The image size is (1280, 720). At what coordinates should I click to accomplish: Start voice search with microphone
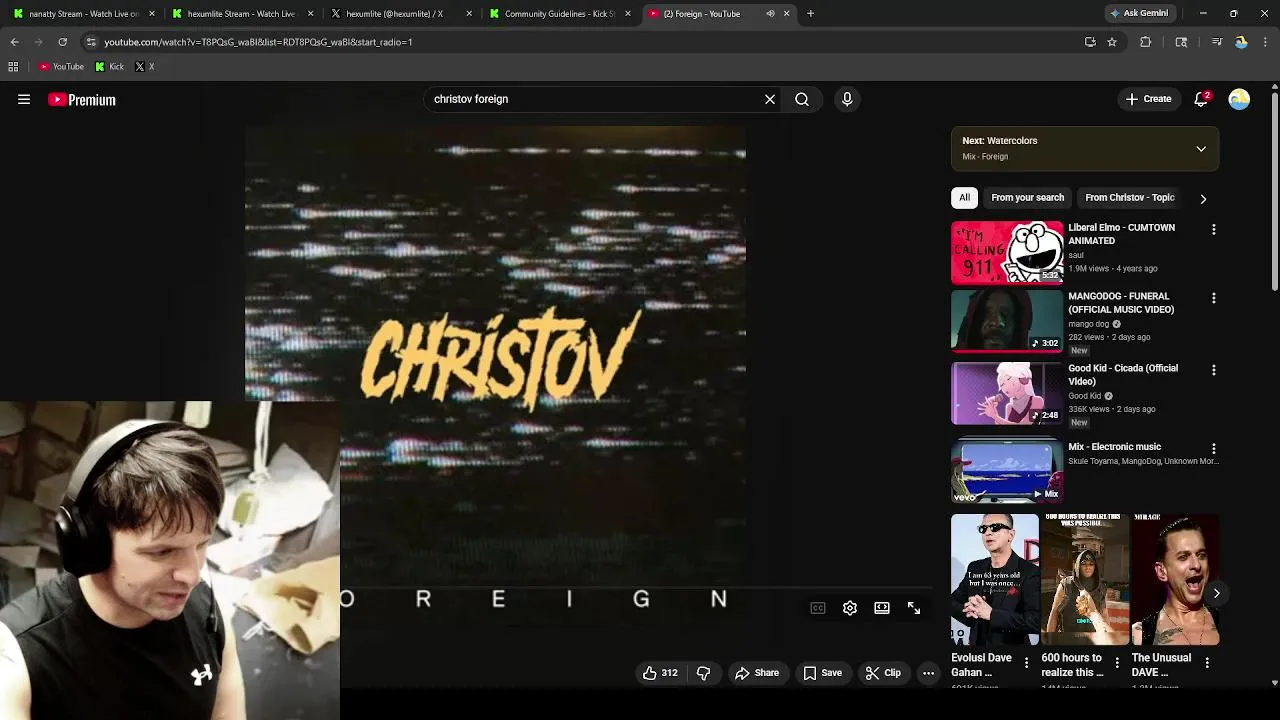847,99
